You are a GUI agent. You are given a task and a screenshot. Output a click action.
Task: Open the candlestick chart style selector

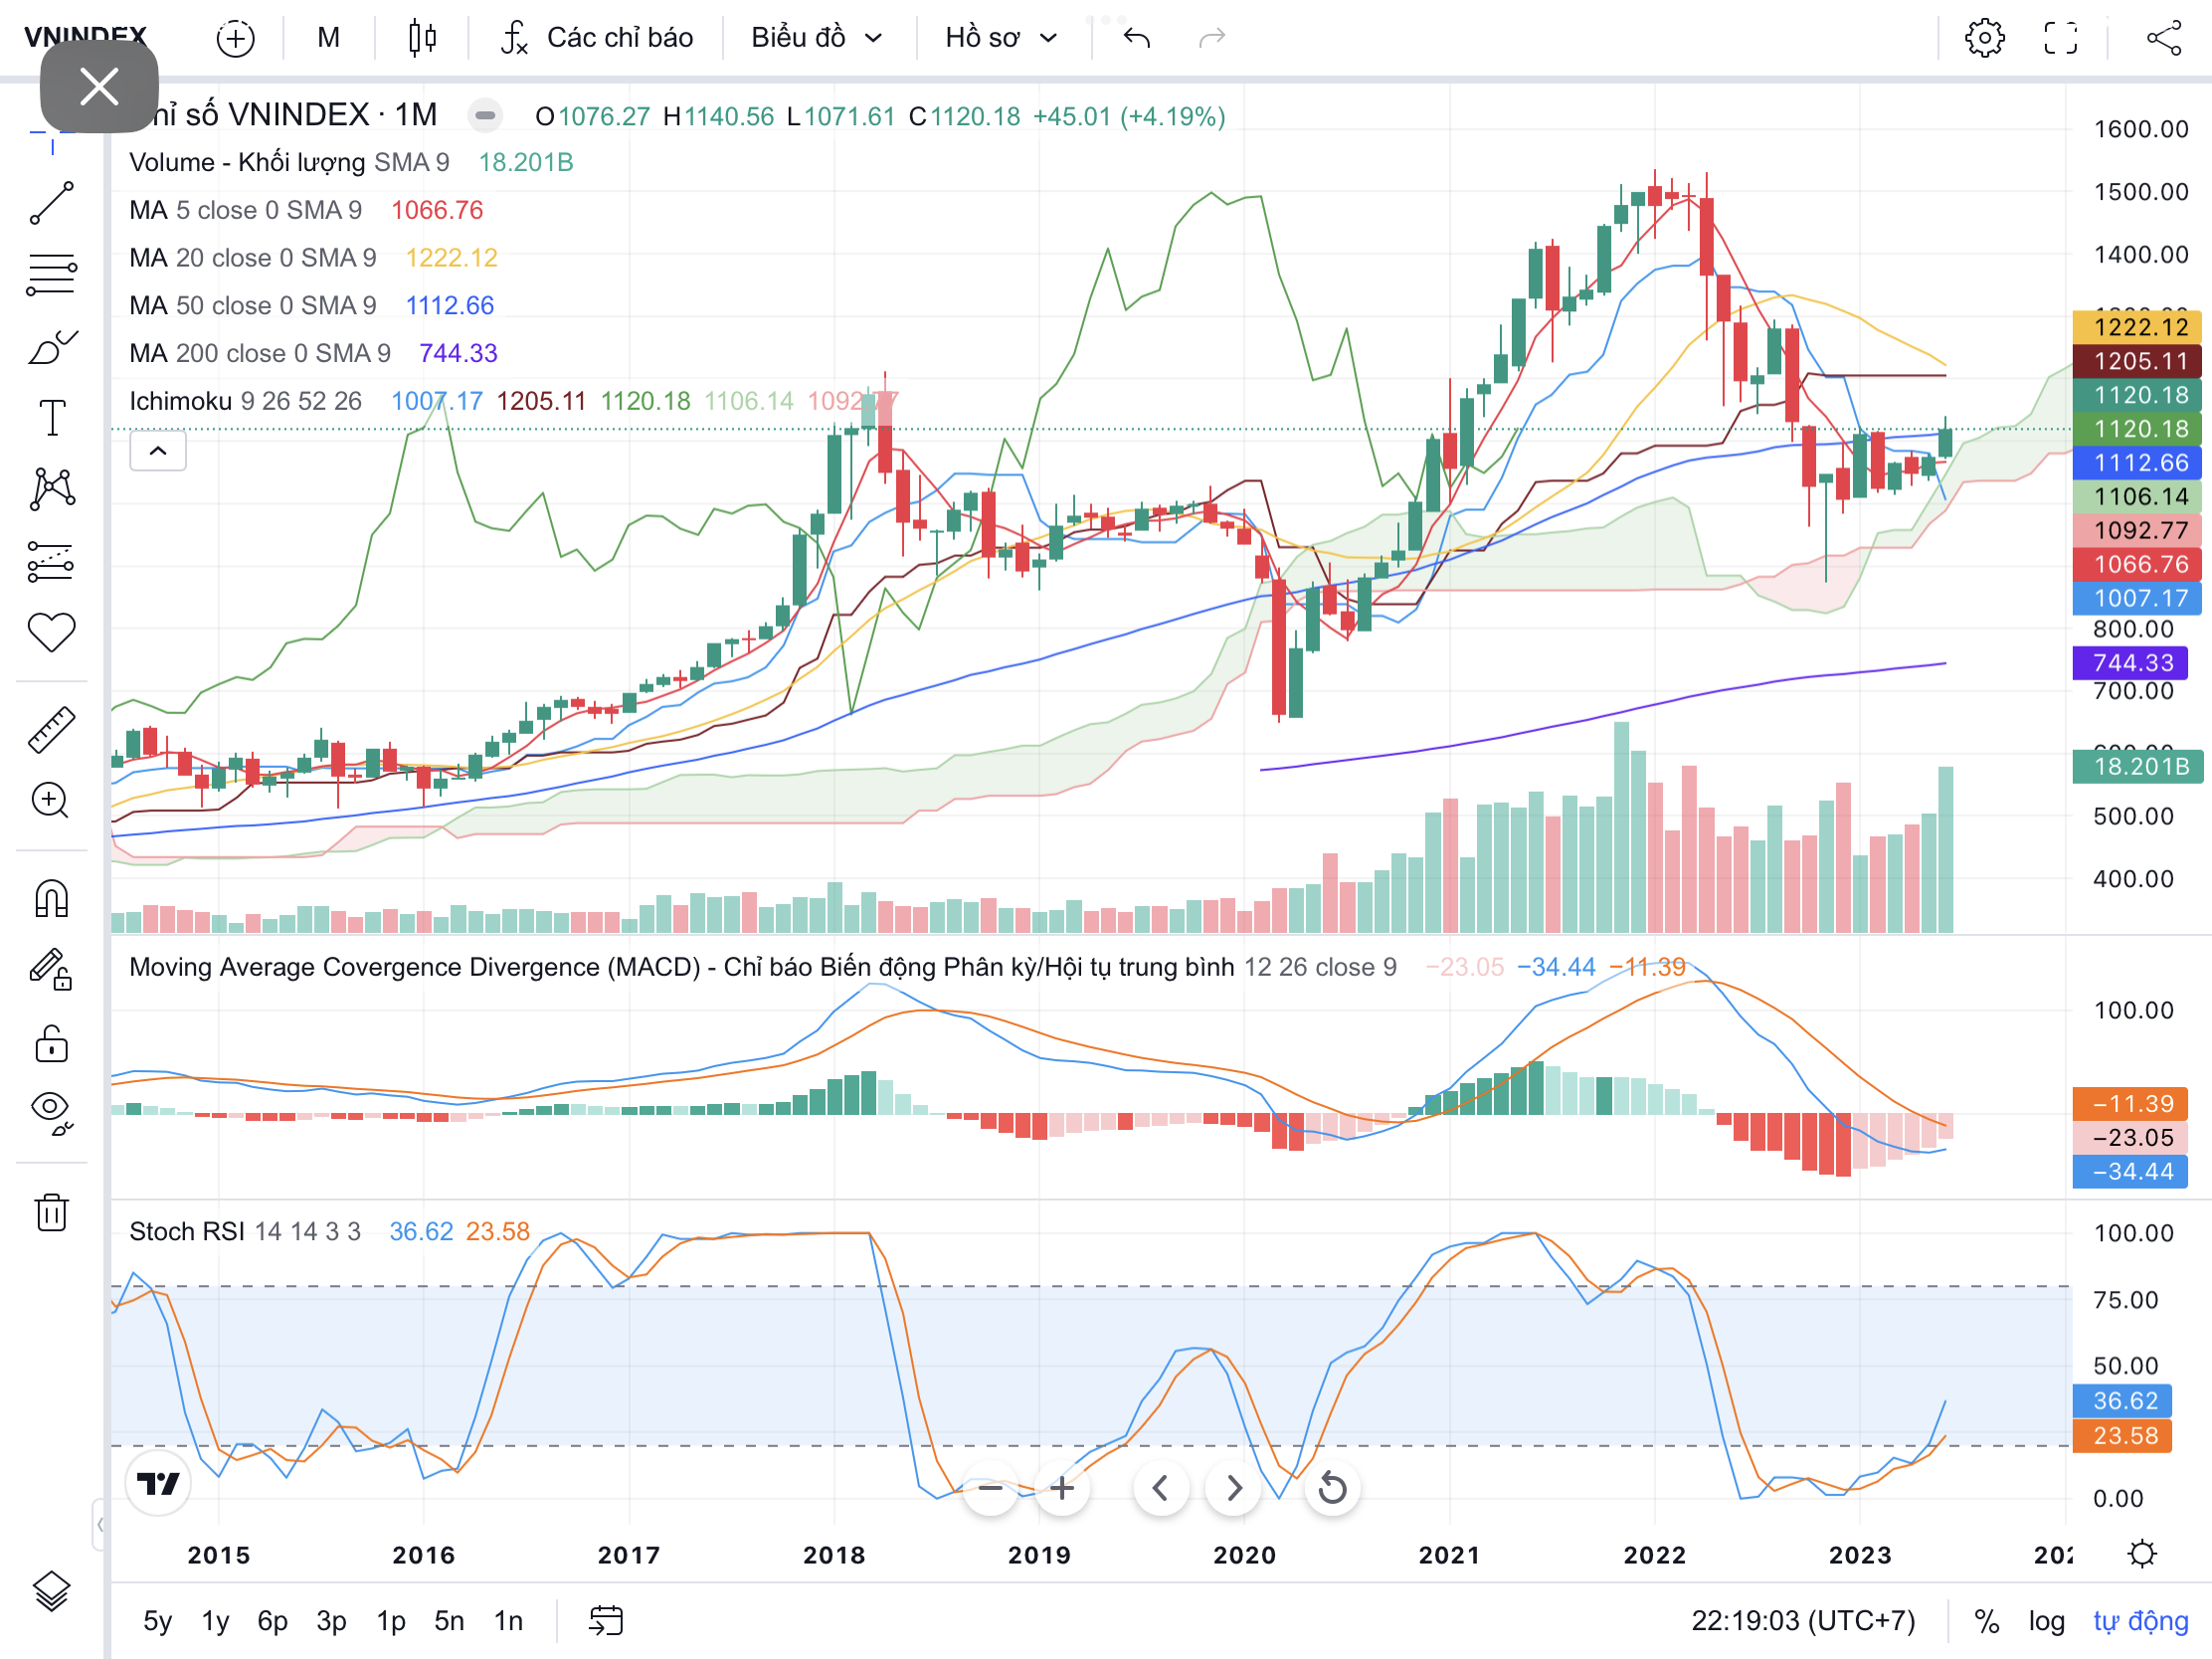click(x=422, y=38)
